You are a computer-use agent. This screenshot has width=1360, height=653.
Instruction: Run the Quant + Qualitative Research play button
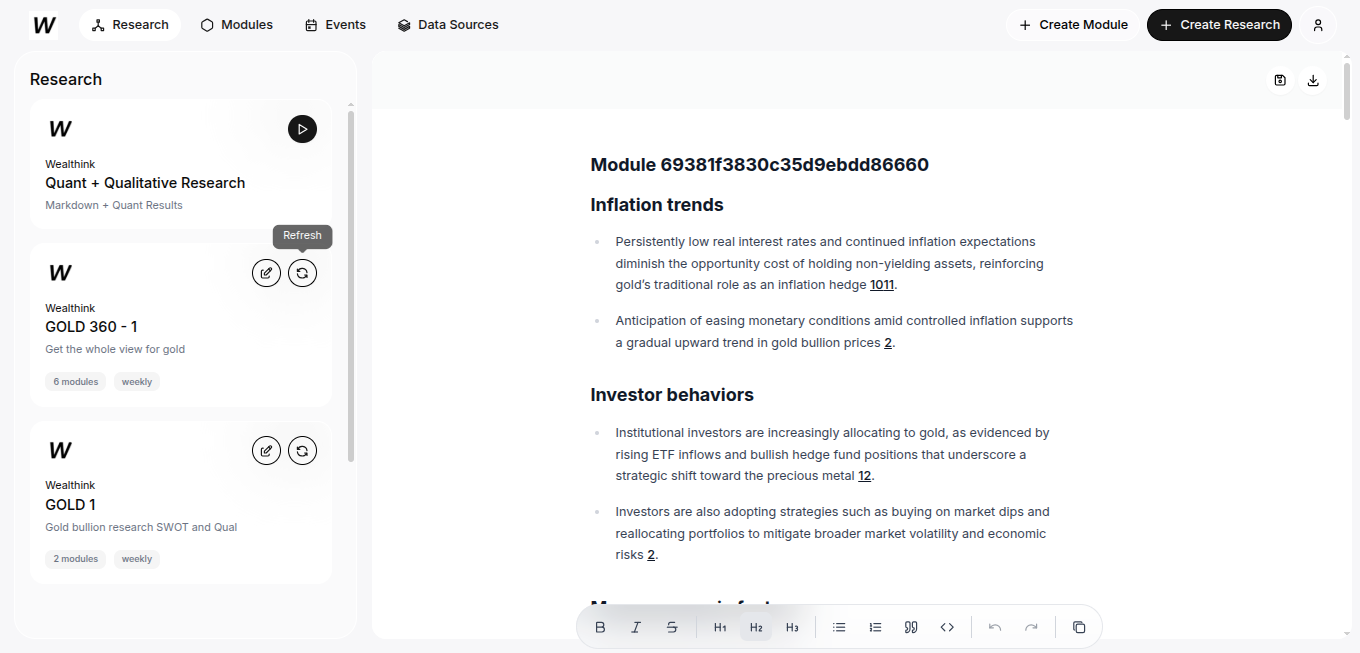[x=302, y=129]
